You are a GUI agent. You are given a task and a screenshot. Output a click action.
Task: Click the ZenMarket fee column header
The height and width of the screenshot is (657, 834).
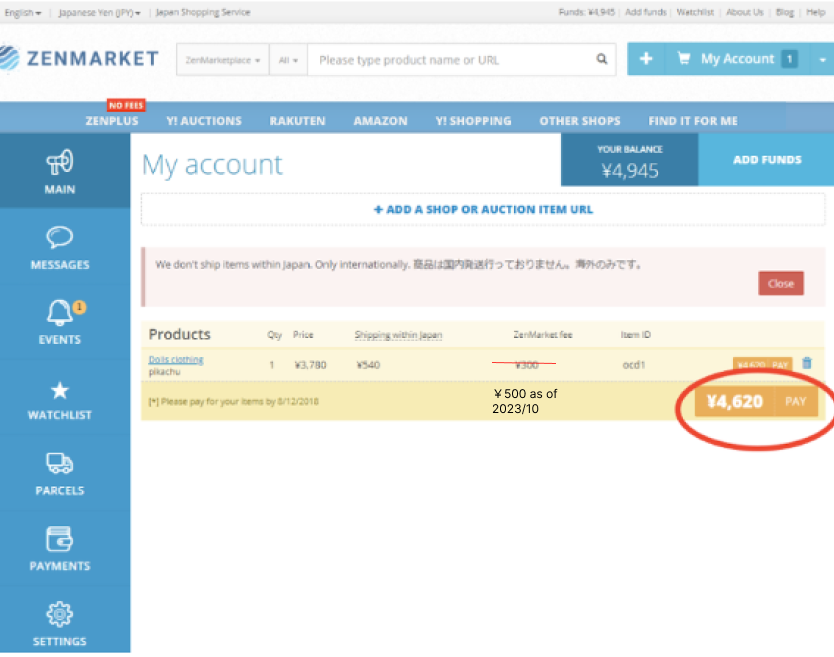[x=543, y=335]
